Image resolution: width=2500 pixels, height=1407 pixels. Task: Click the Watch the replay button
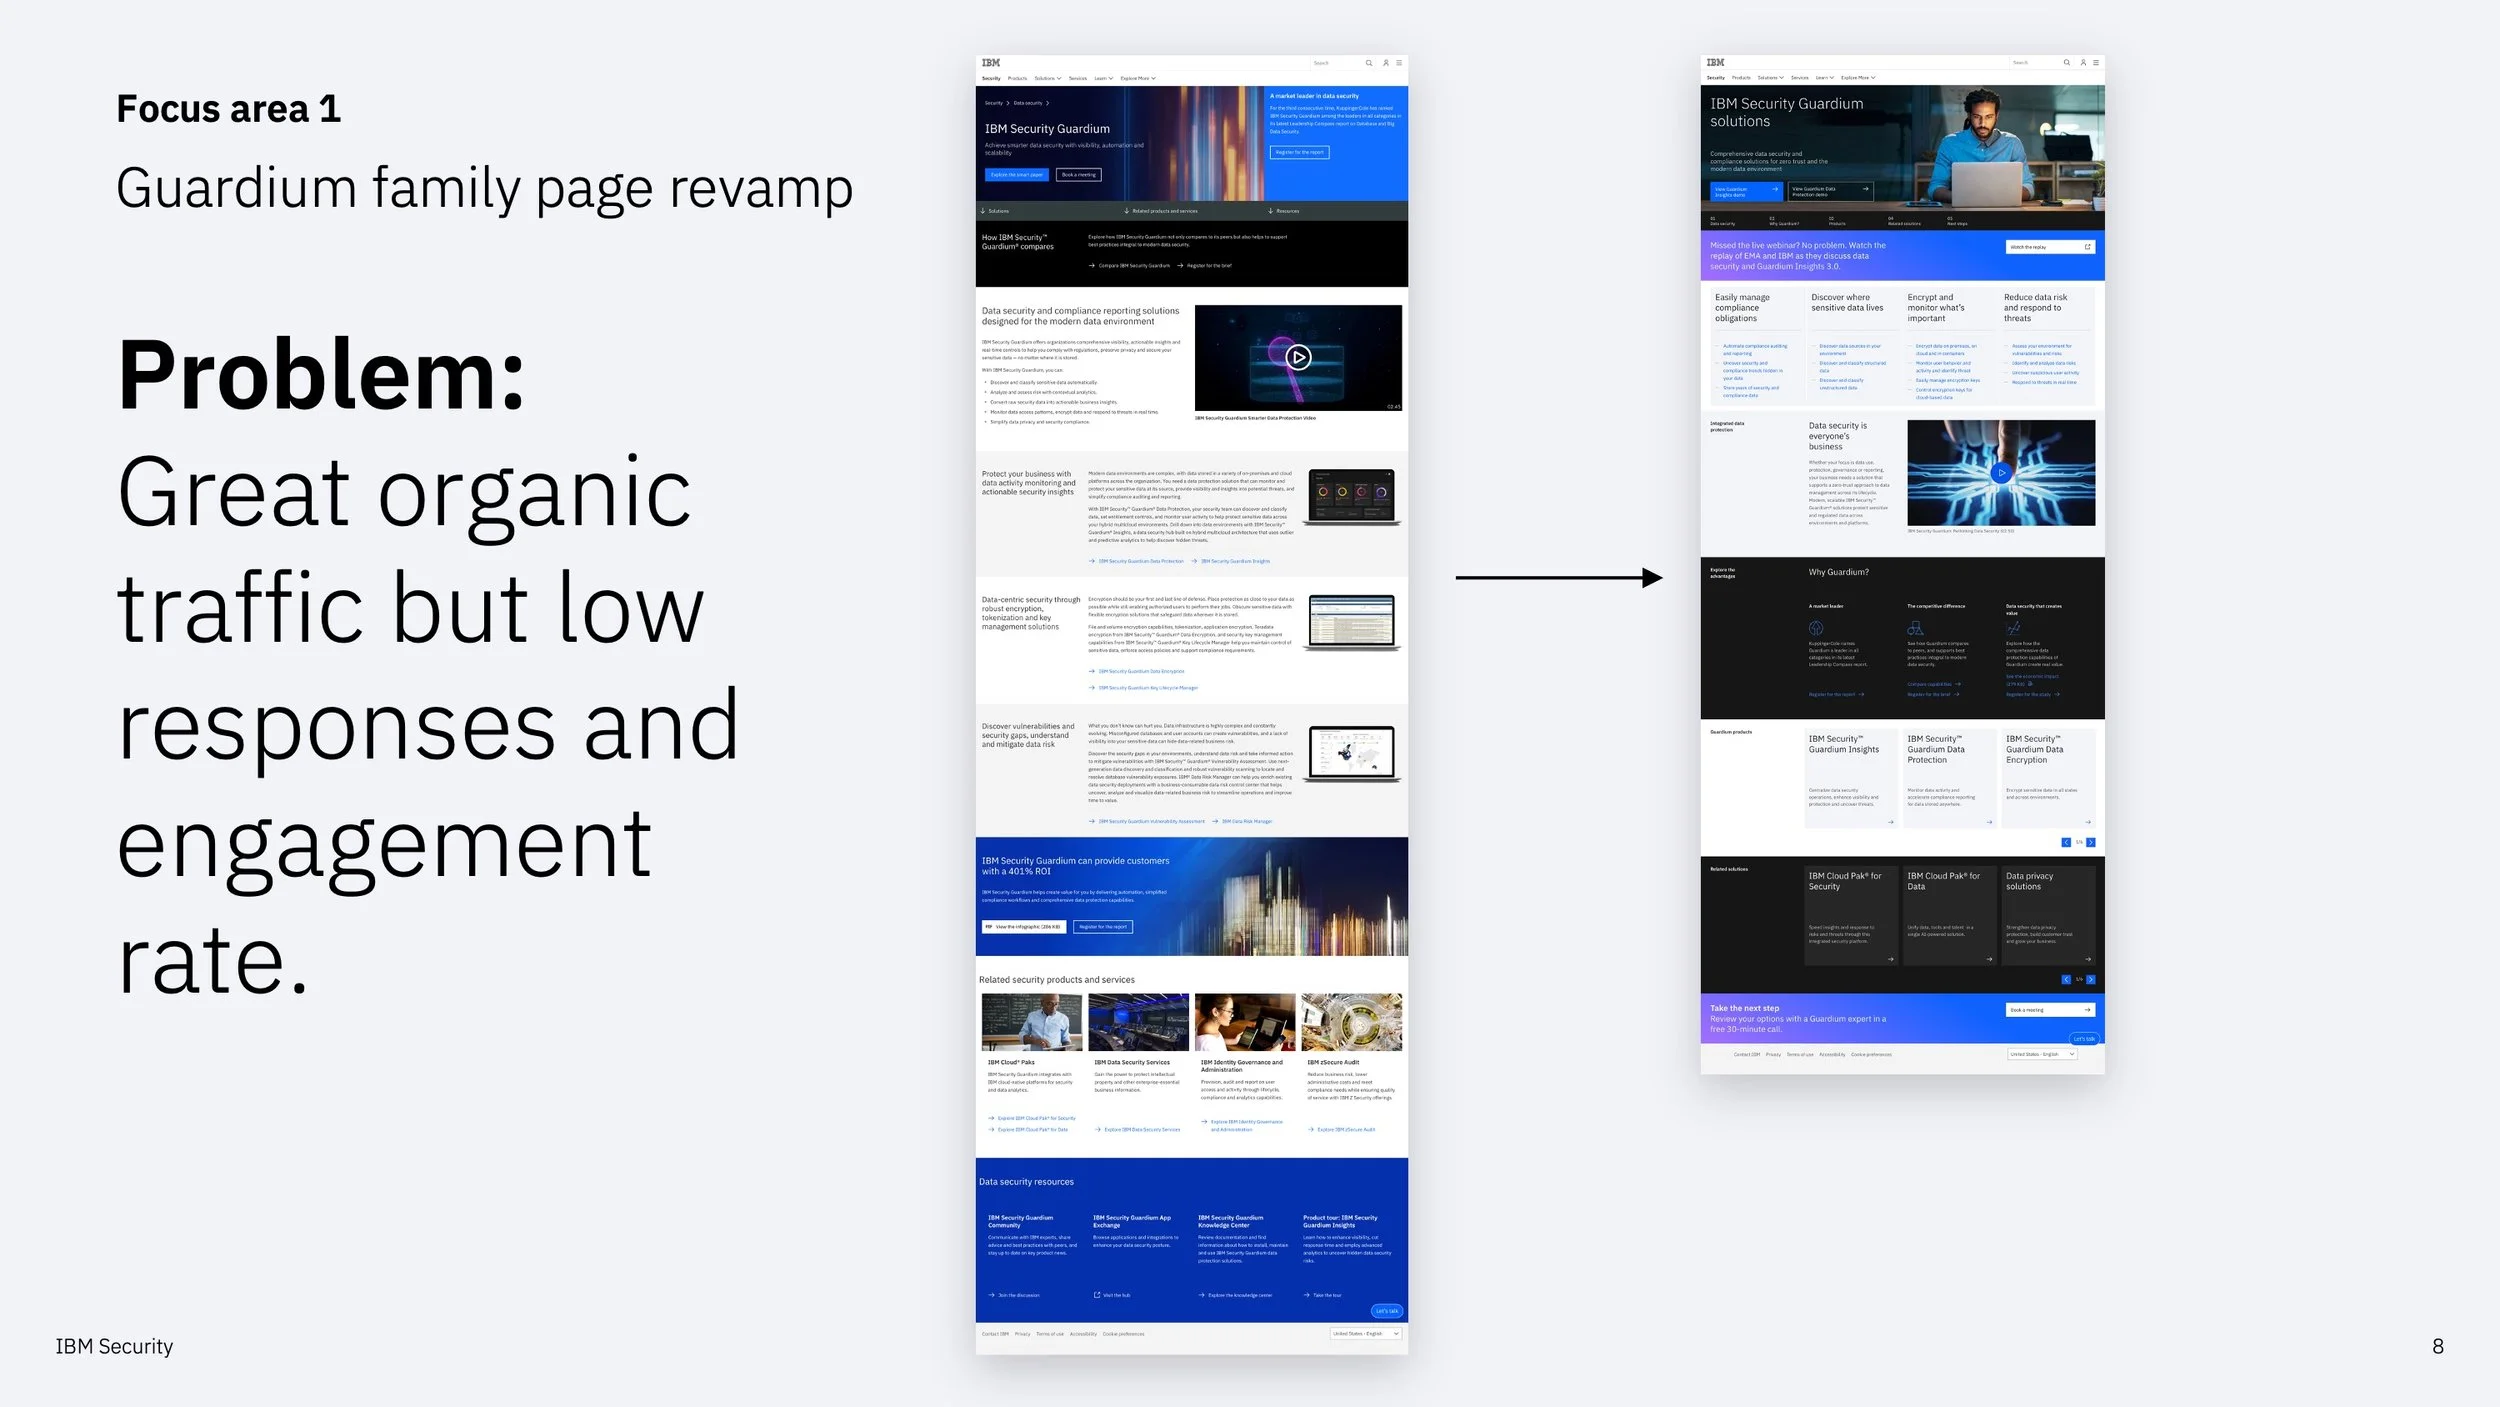[2050, 247]
